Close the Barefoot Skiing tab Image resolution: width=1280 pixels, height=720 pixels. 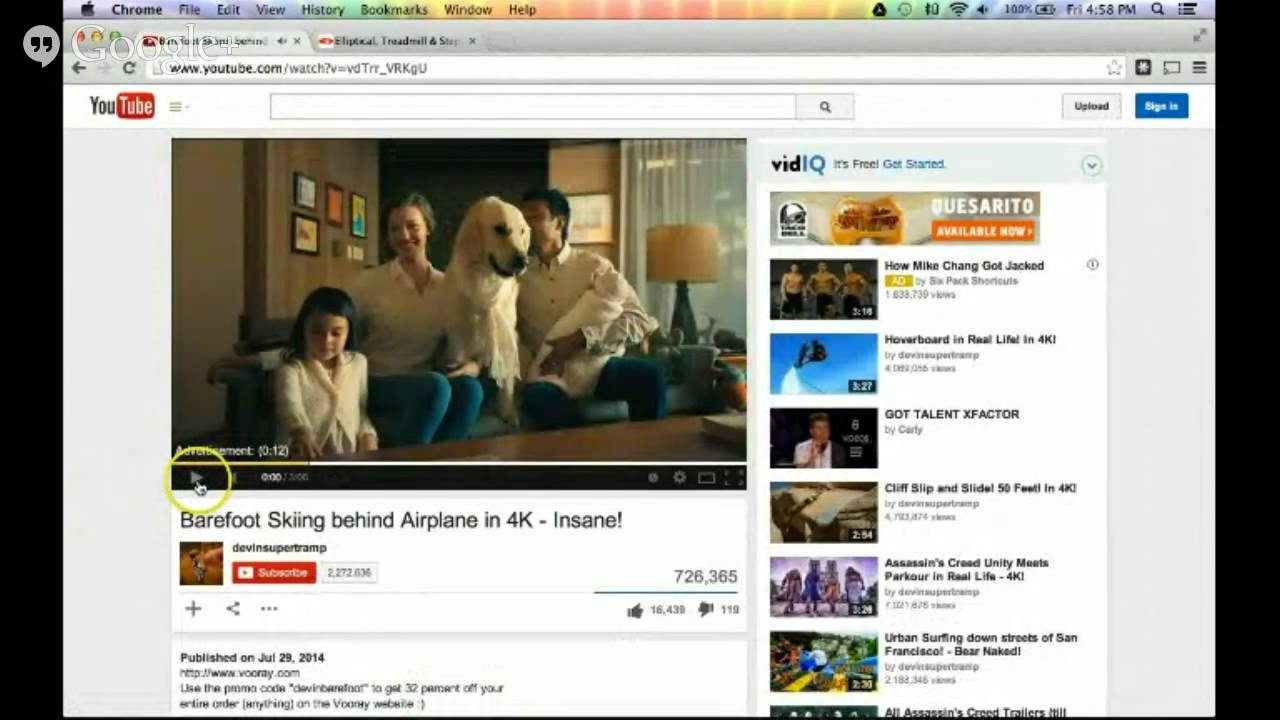(x=297, y=41)
